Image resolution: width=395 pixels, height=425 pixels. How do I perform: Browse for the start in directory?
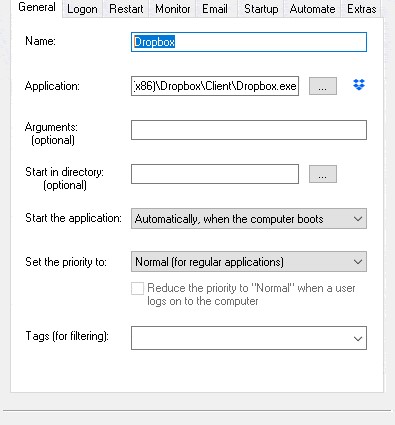[x=323, y=174]
